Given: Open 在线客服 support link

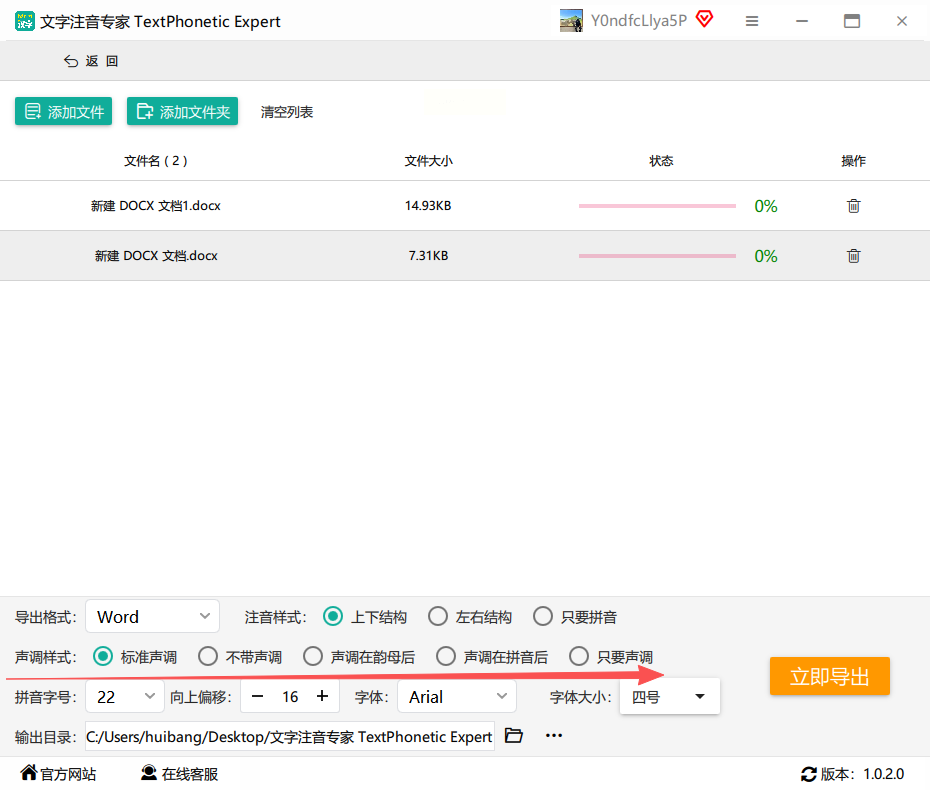Looking at the screenshot, I should (180, 773).
